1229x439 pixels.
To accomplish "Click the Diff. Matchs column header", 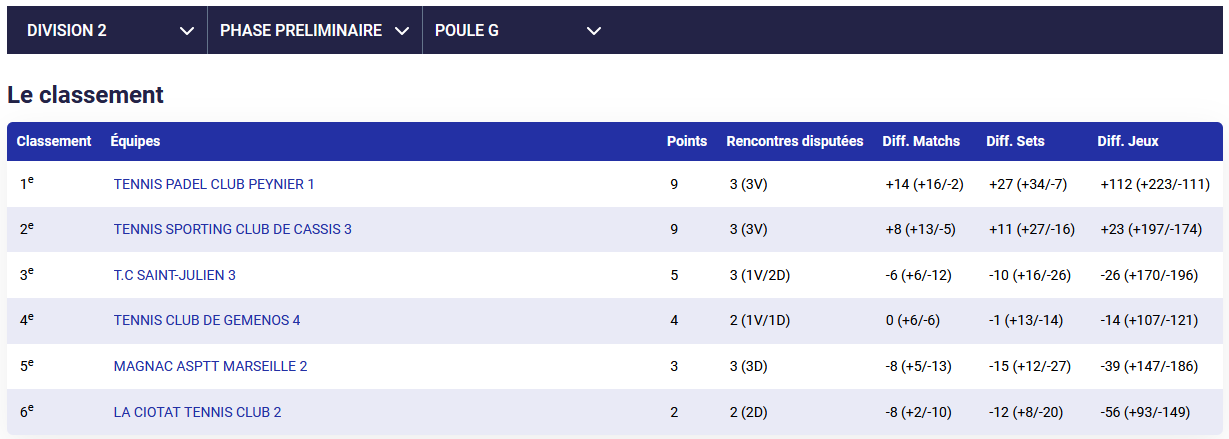I will pyautogui.click(x=921, y=141).
